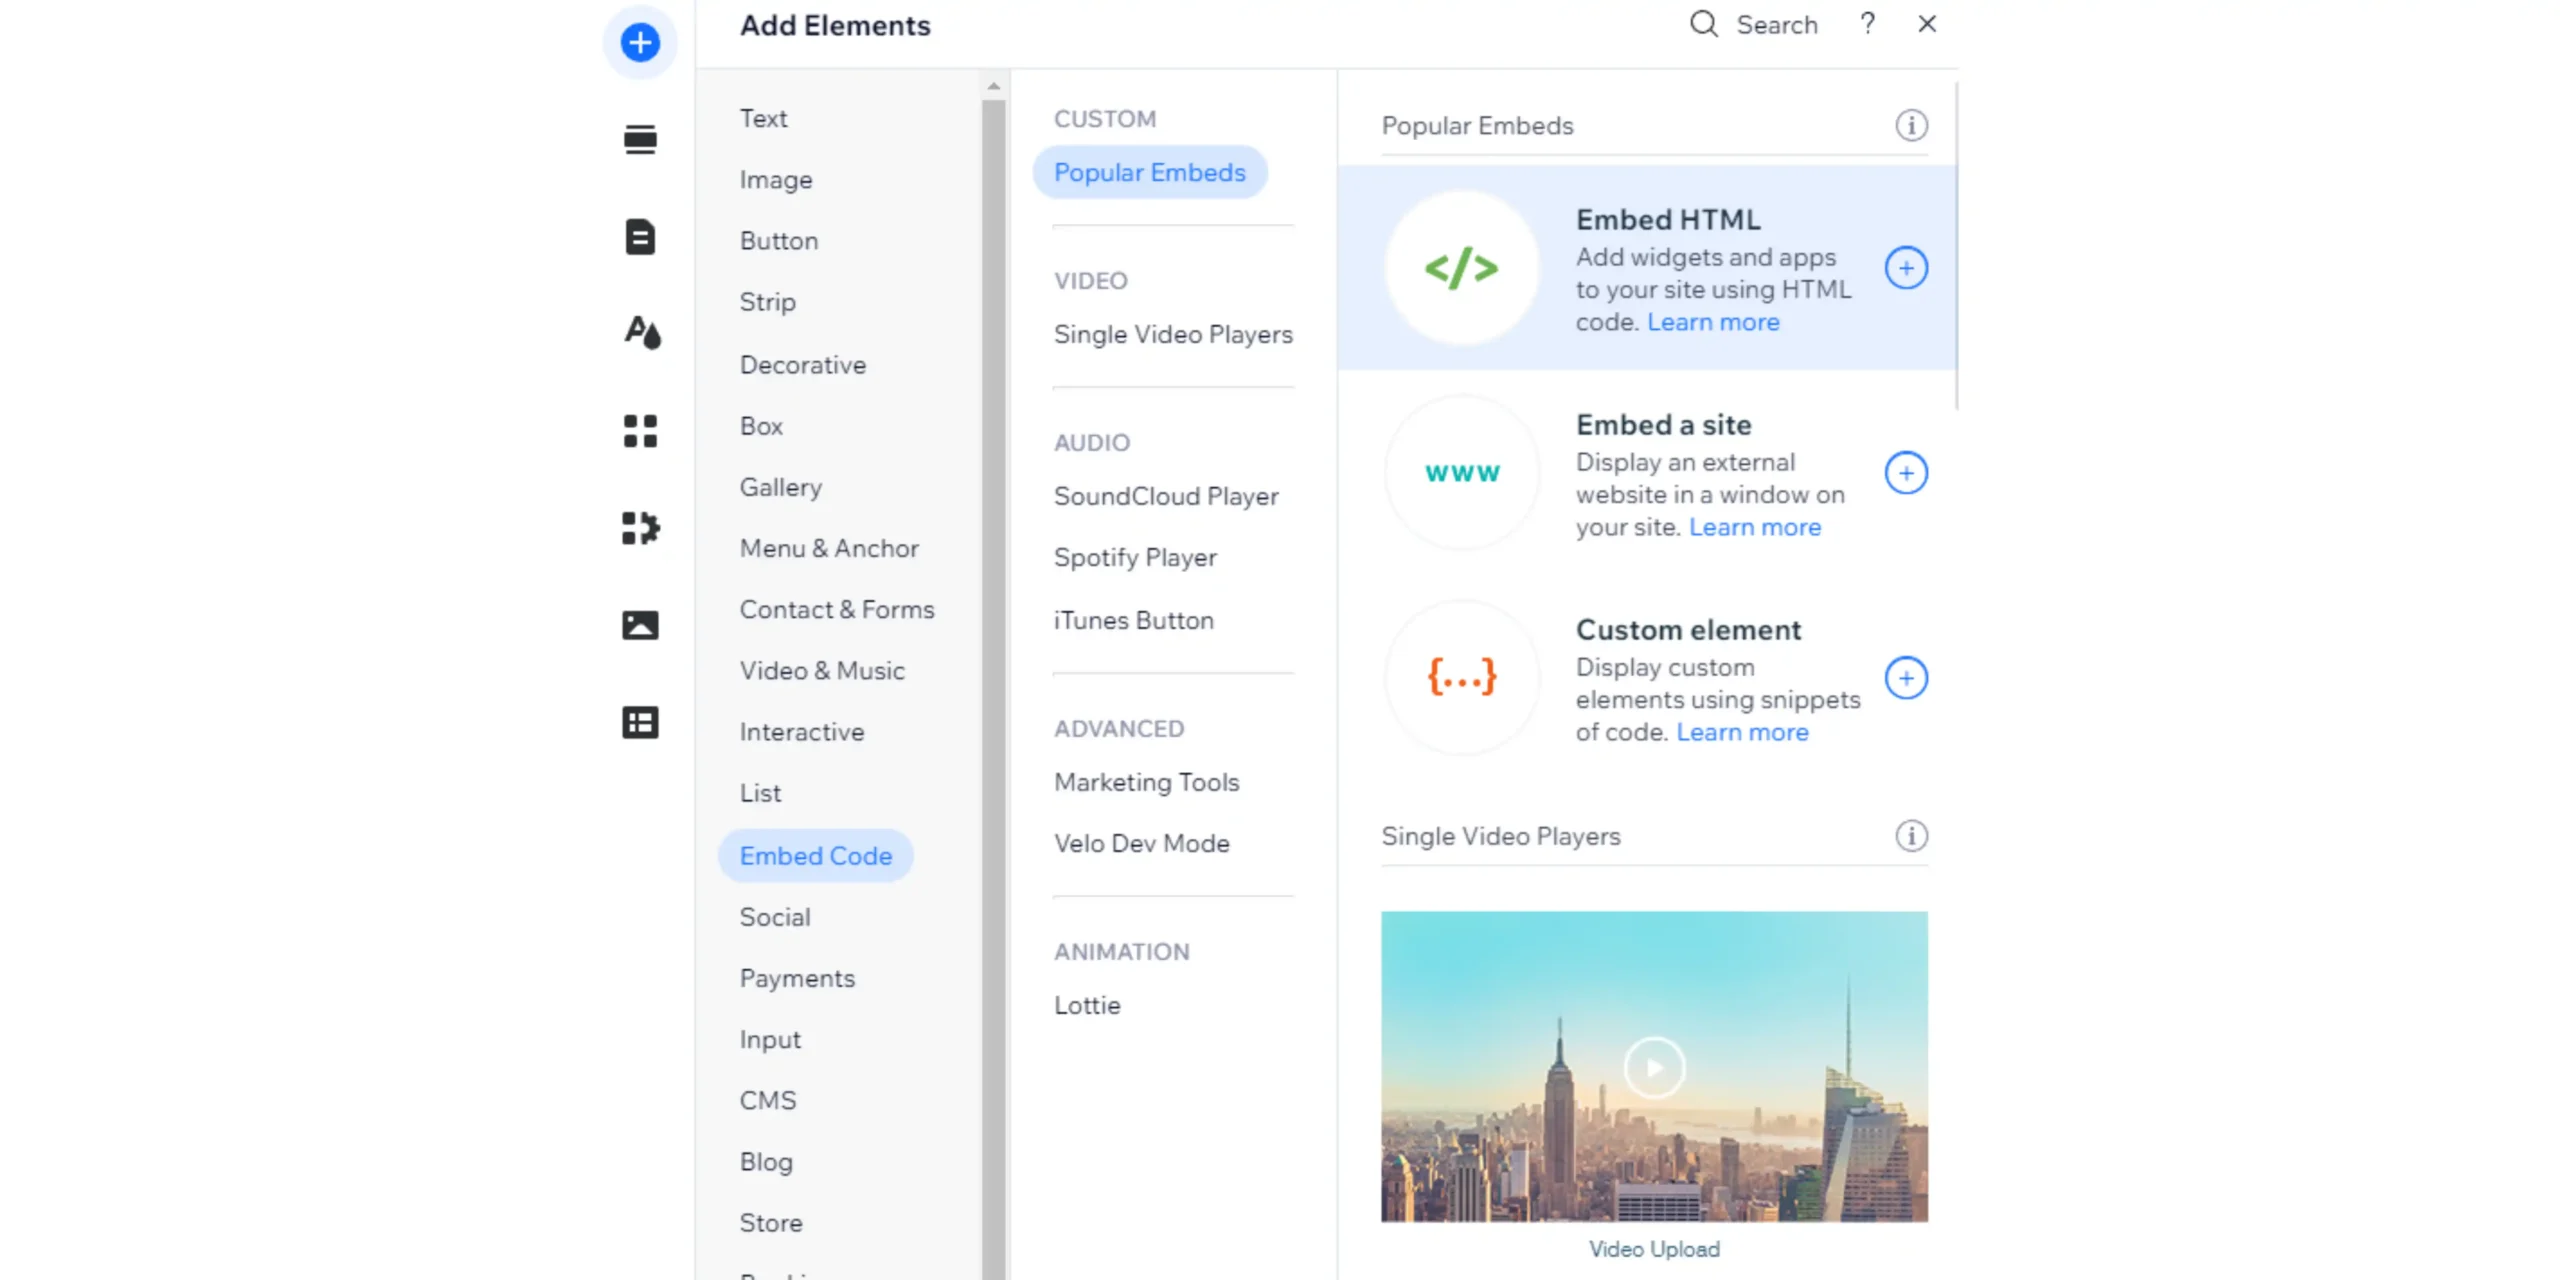The height and width of the screenshot is (1280, 2560).
Task: Open the installed apps settings icon
Action: (639, 528)
